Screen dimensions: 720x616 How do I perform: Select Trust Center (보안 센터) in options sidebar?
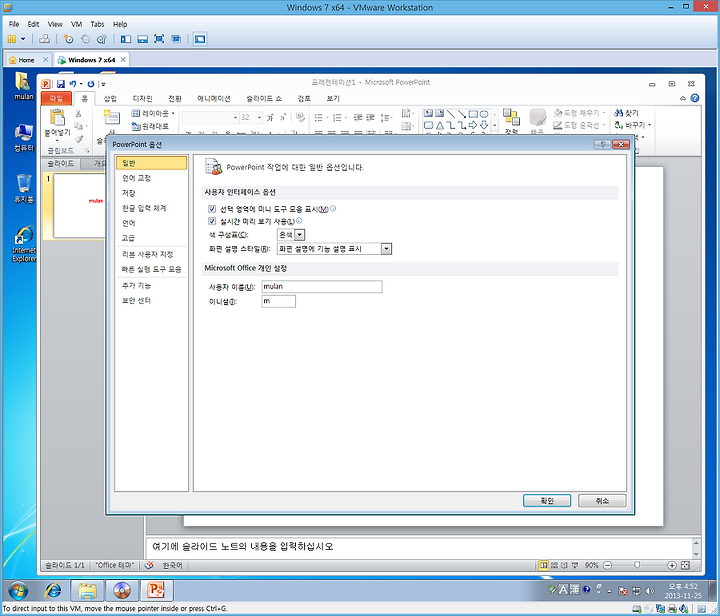(x=136, y=301)
